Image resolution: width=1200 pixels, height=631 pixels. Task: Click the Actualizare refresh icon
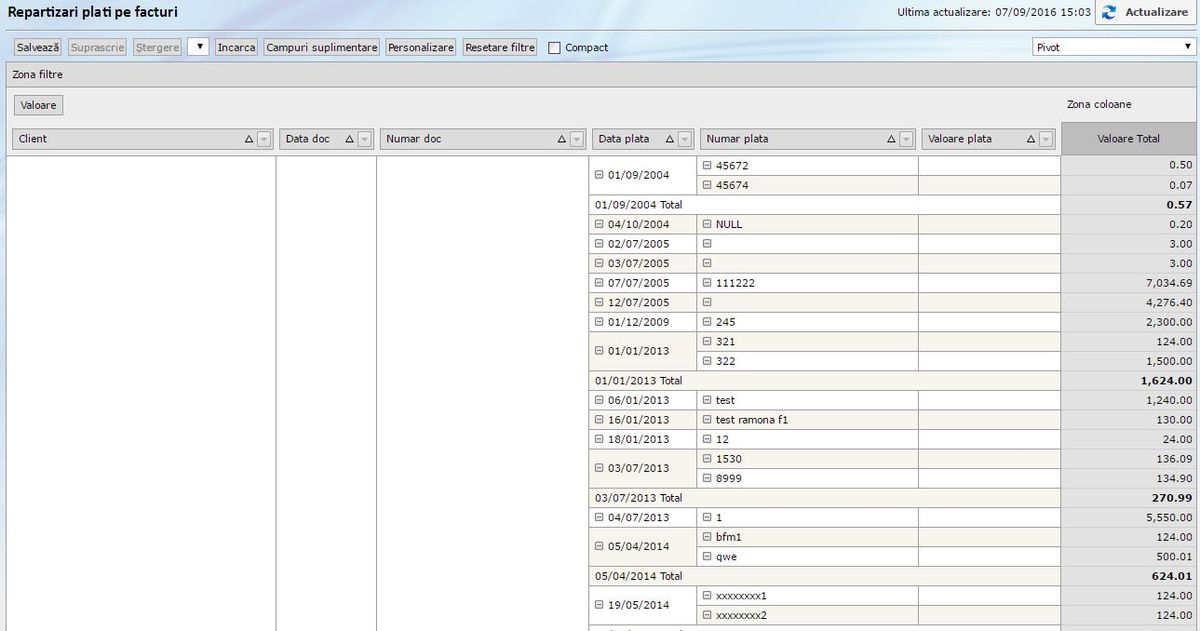[1109, 13]
